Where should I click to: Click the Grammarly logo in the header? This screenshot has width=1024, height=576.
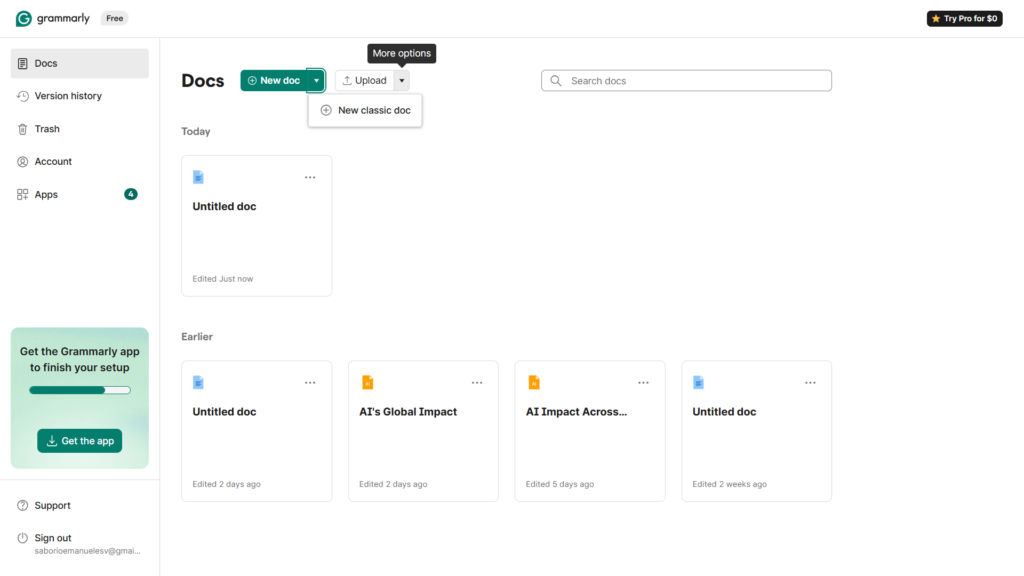52,18
